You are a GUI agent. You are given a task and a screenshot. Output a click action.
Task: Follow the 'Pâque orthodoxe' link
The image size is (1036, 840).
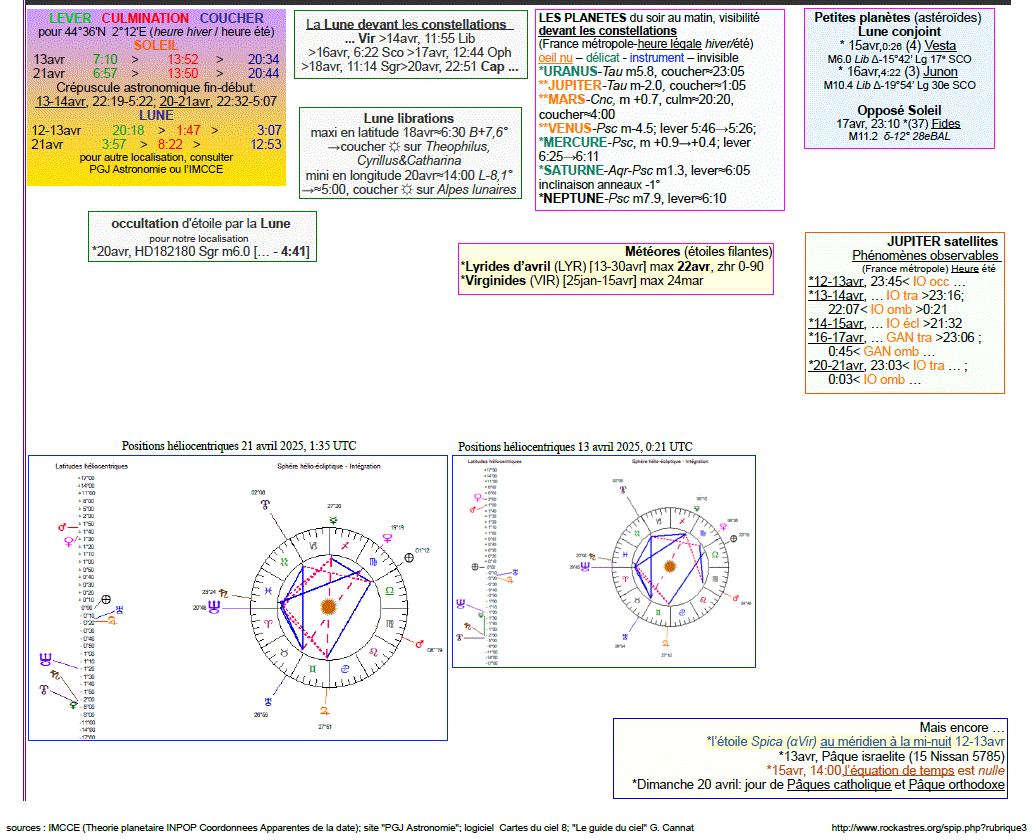coord(956,784)
